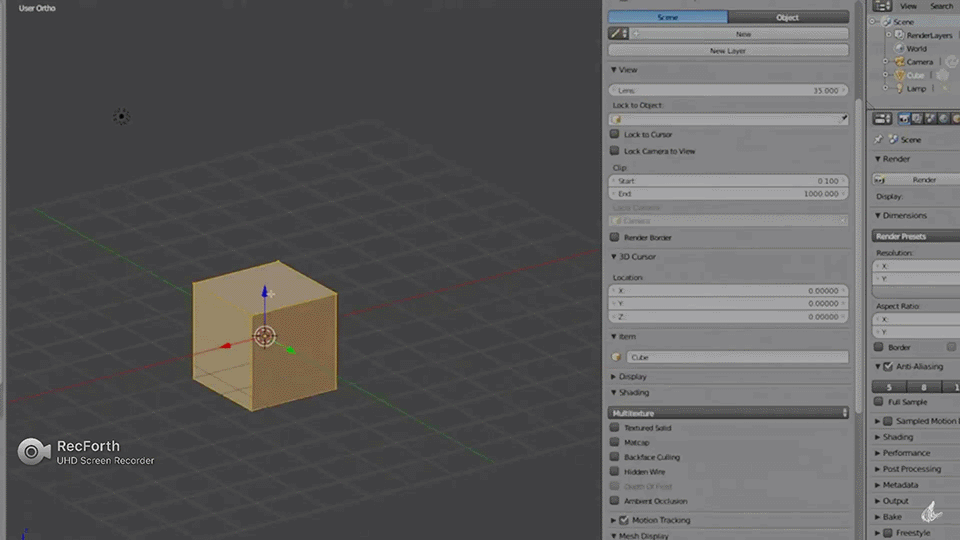Enable Lock to Cursor checkbox

pos(615,134)
